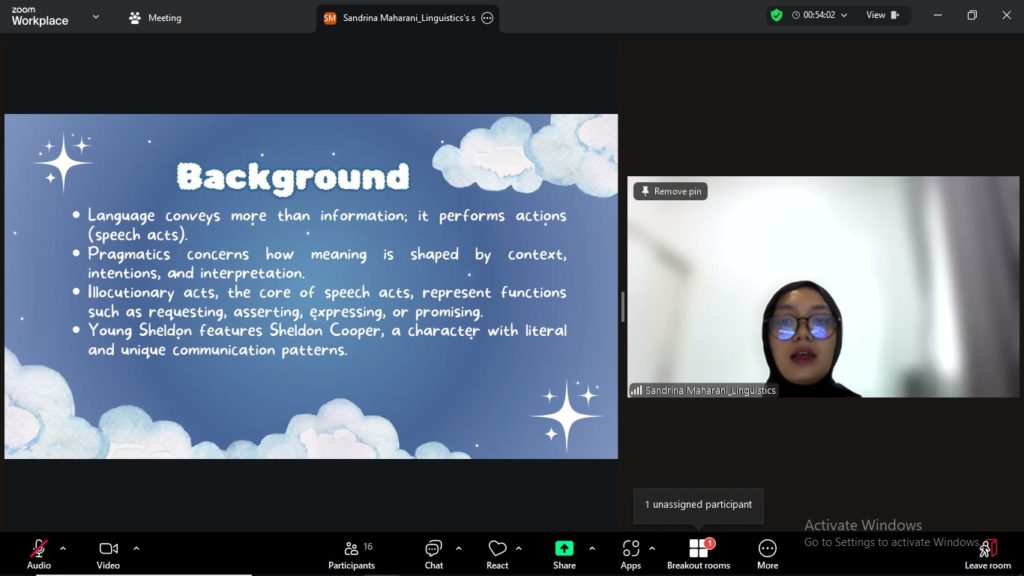
Task: Open the View layout dropdown
Action: click(x=882, y=15)
